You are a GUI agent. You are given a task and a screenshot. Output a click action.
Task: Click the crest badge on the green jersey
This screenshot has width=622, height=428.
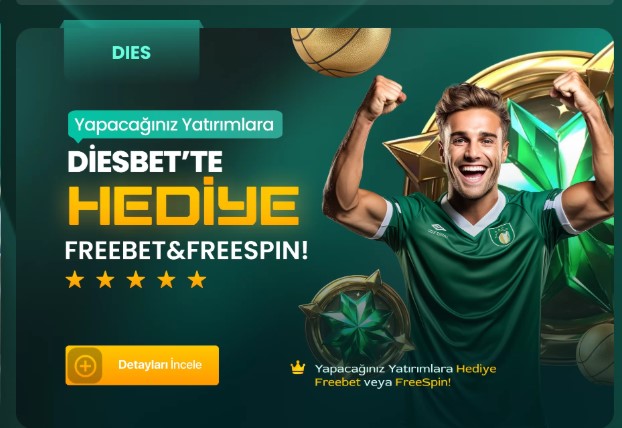point(500,234)
